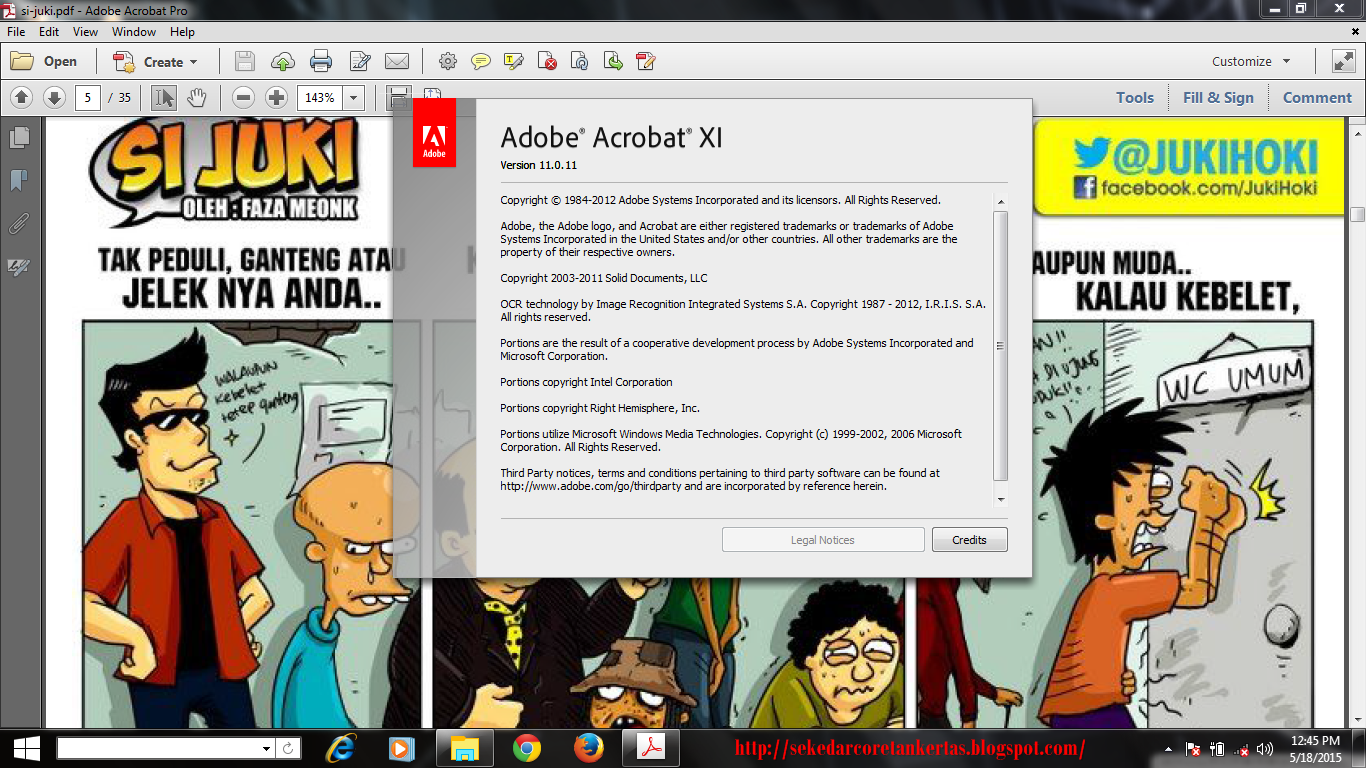Click the Extract page icon
This screenshot has height=768, width=1366.
pyautogui.click(x=613, y=61)
